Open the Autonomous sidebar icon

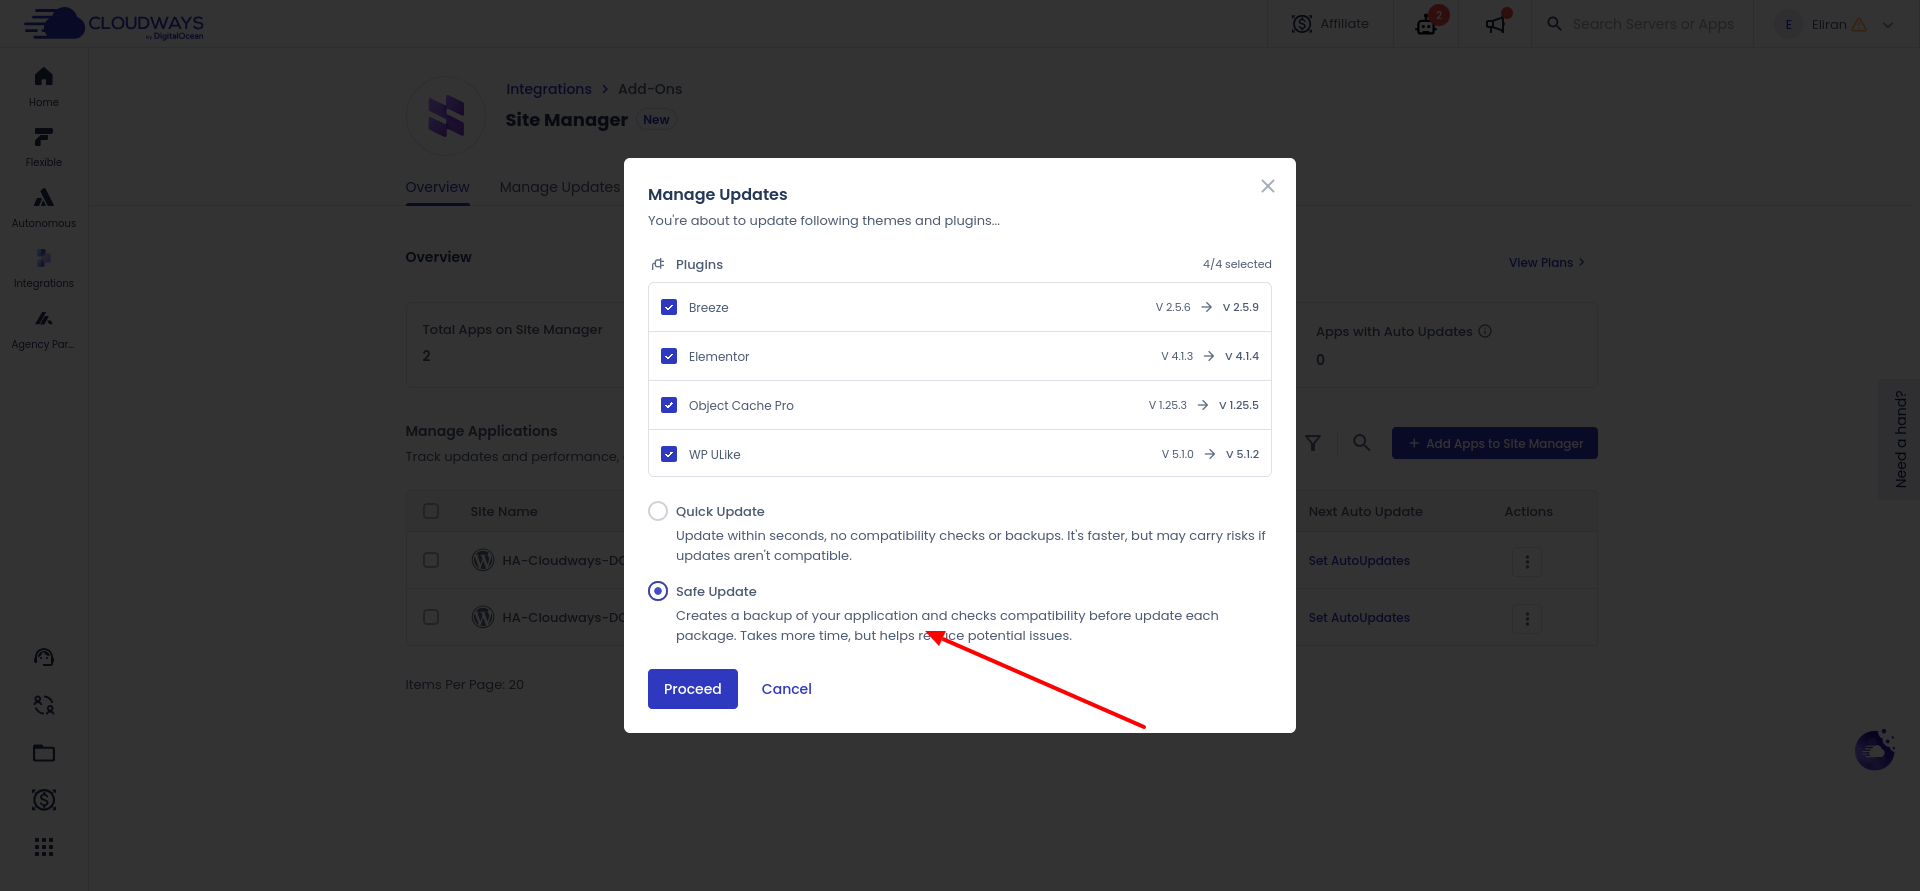tap(44, 198)
